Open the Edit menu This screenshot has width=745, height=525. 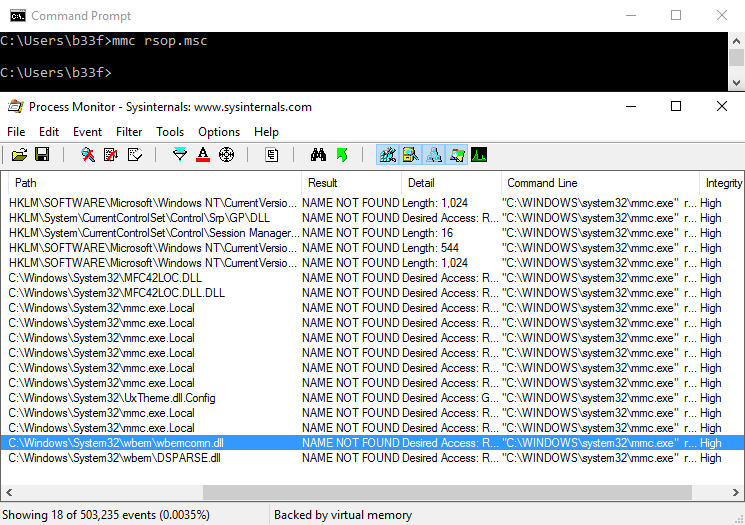[x=49, y=132]
